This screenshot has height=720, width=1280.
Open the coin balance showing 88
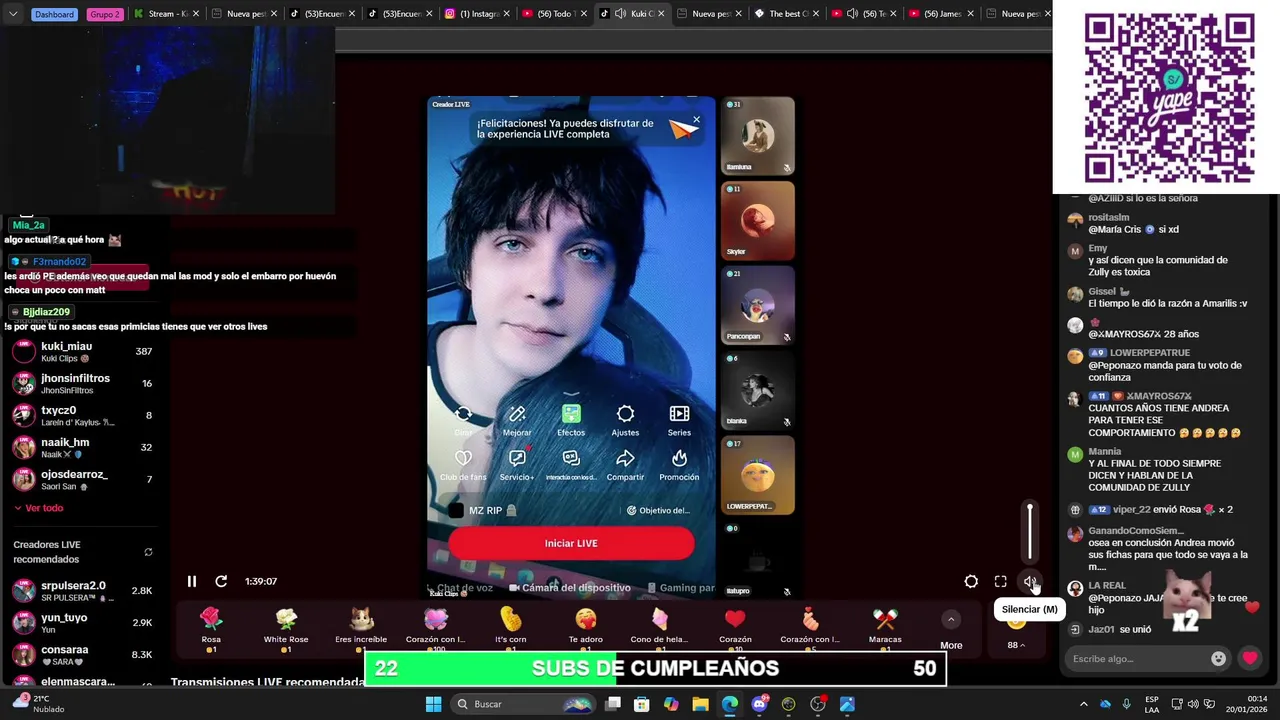click(1016, 645)
